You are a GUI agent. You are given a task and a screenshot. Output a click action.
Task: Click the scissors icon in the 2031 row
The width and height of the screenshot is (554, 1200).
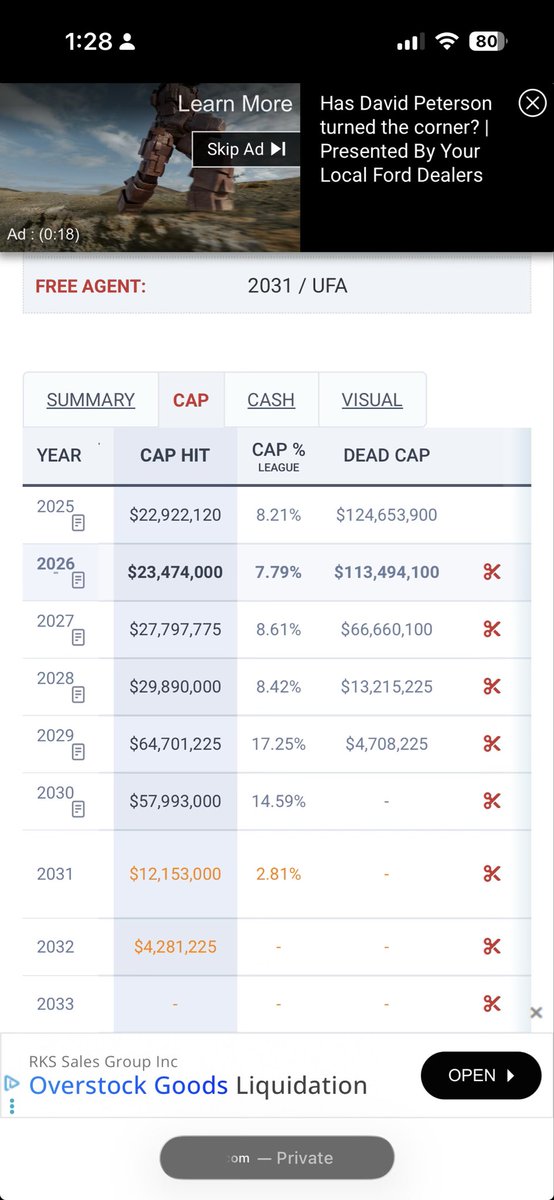(491, 874)
